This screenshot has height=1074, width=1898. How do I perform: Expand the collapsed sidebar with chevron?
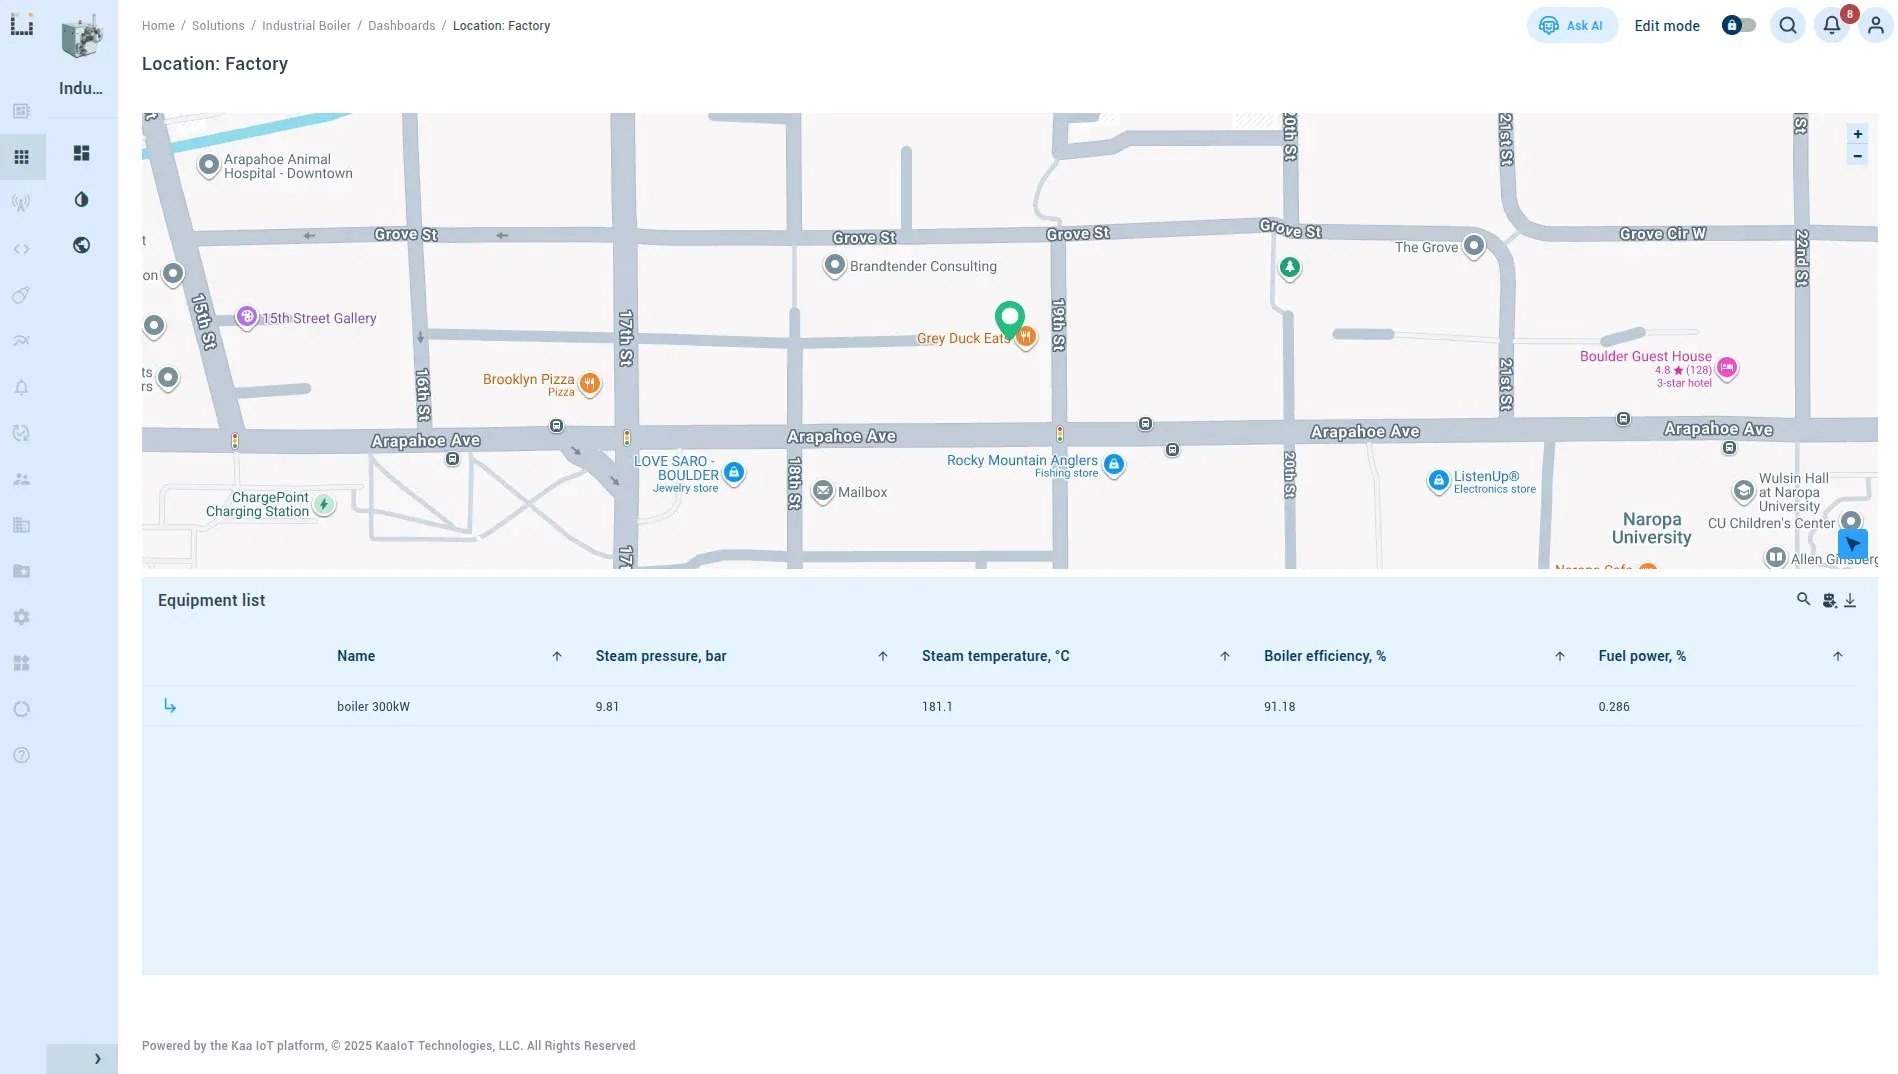click(x=97, y=1058)
